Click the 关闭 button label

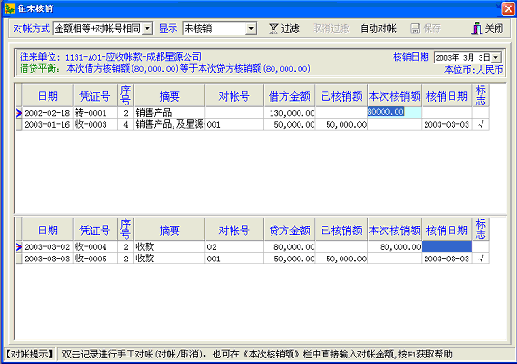tap(494, 29)
